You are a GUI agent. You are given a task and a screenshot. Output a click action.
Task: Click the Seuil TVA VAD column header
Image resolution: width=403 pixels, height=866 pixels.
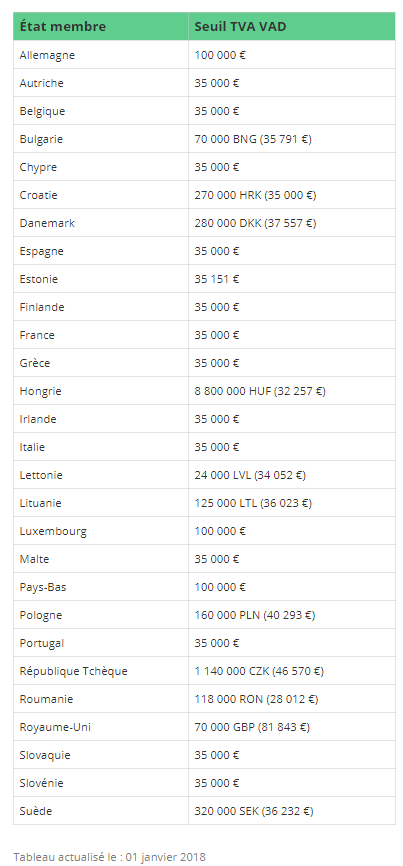292,26
